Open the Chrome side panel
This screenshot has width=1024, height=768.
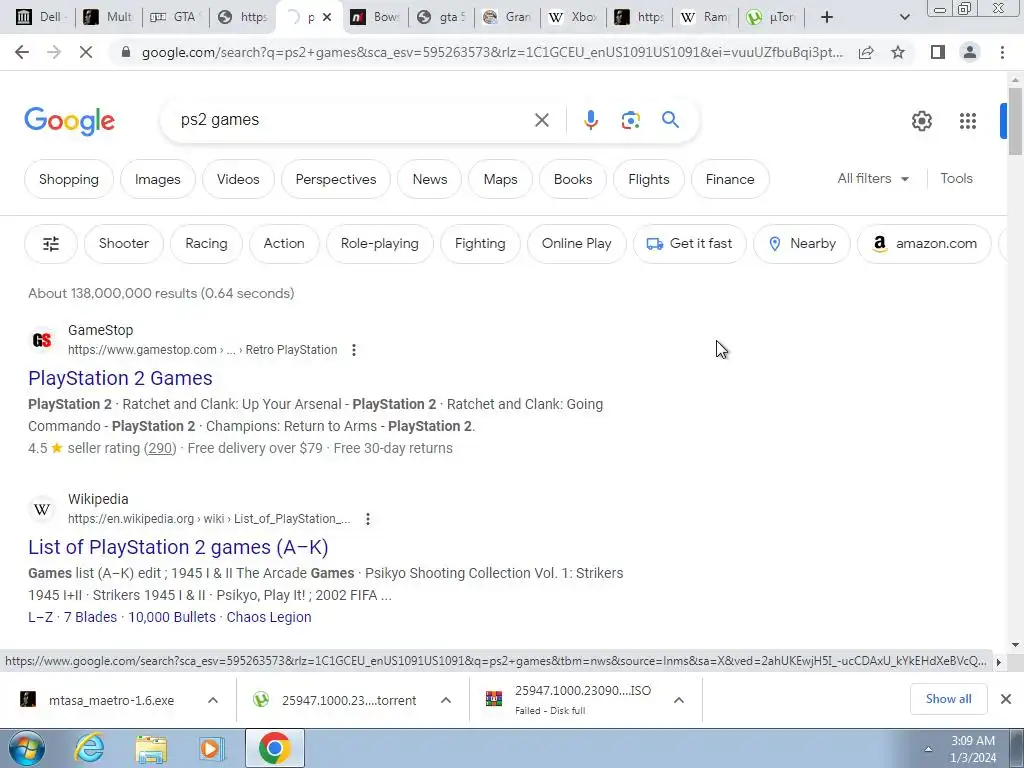point(938,52)
